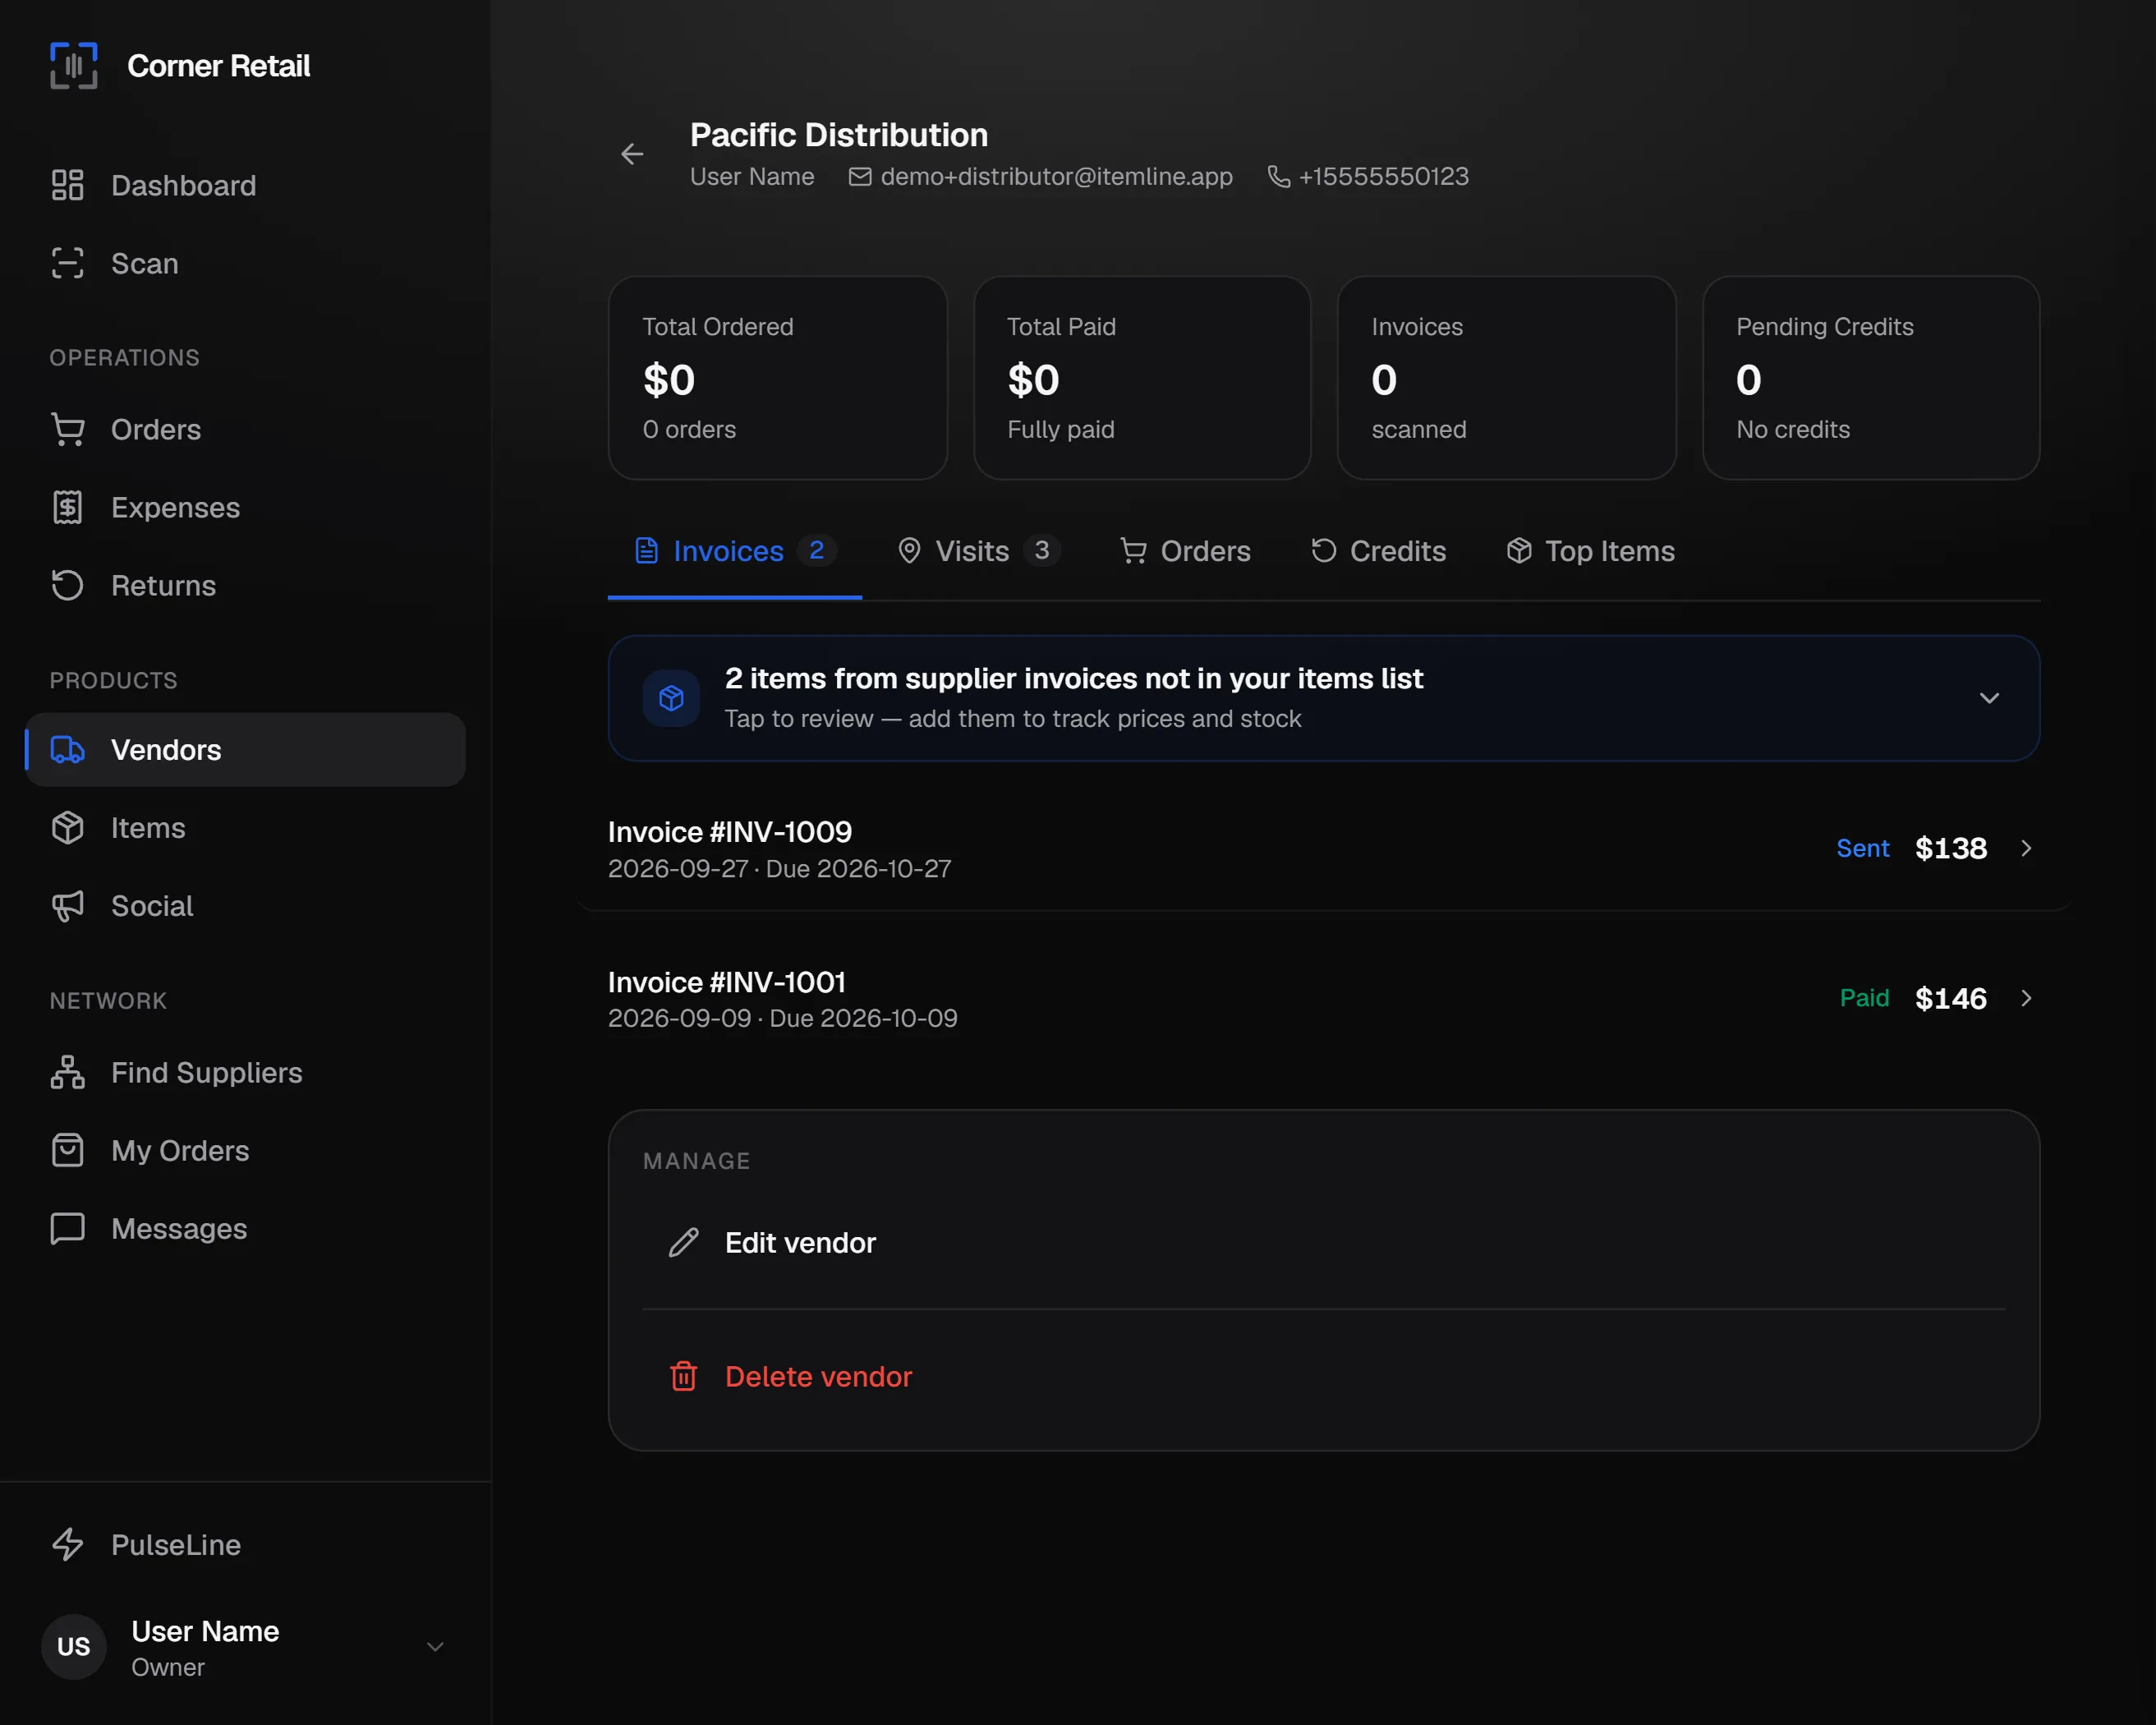Click the PulseLine lightning bolt icon

click(x=67, y=1544)
